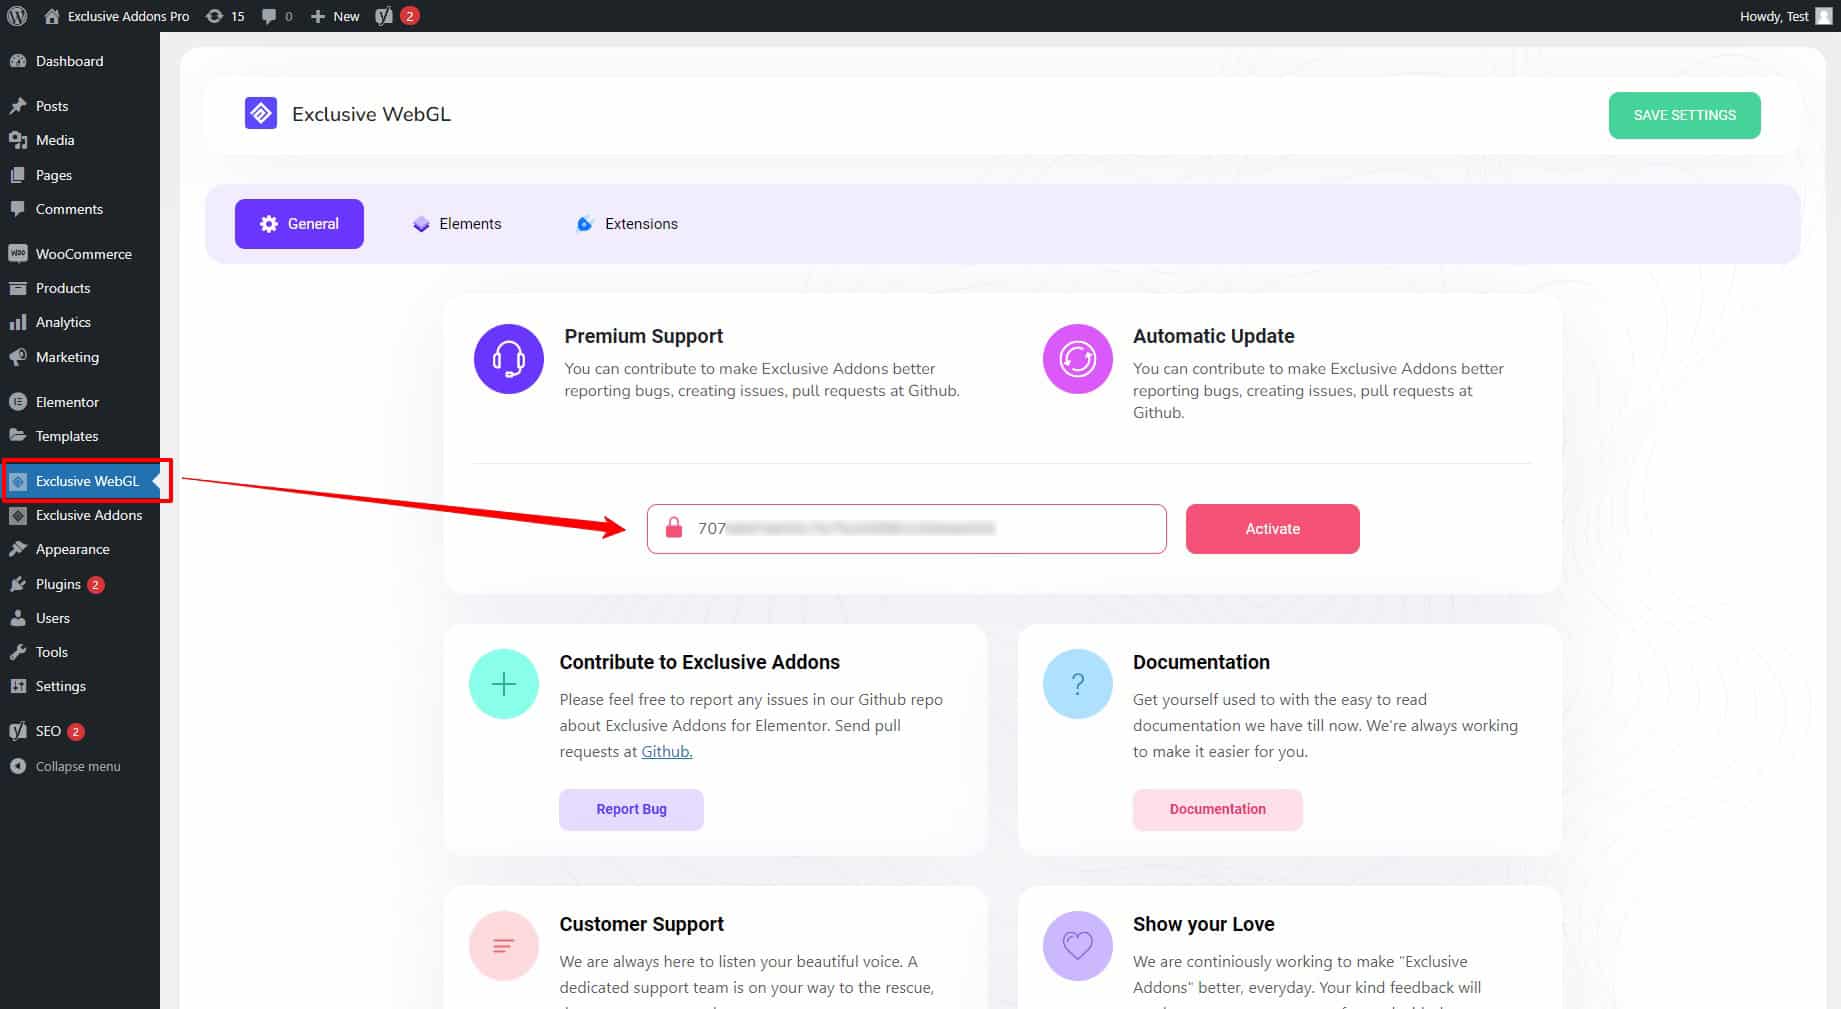Click the Users person icon
This screenshot has height=1009, width=1841.
(18, 618)
